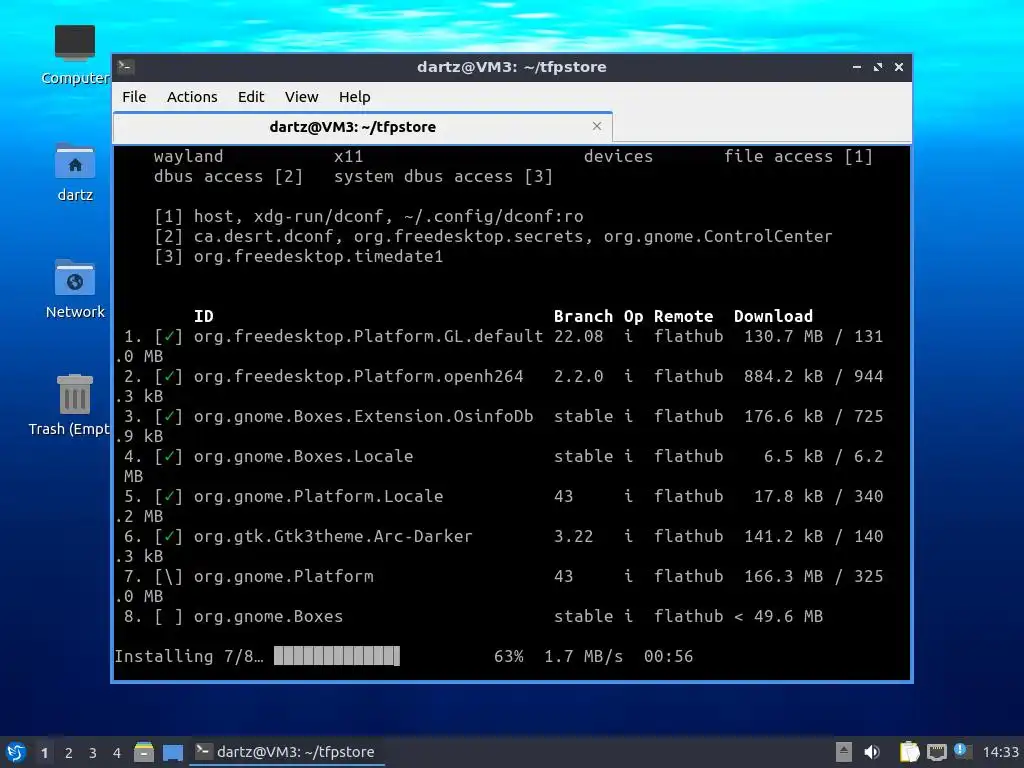Image resolution: width=1024 pixels, height=768 pixels.
Task: Click the checkmark for org.gtk.Gtk3theme.Arc-Darker
Action: pos(168,536)
